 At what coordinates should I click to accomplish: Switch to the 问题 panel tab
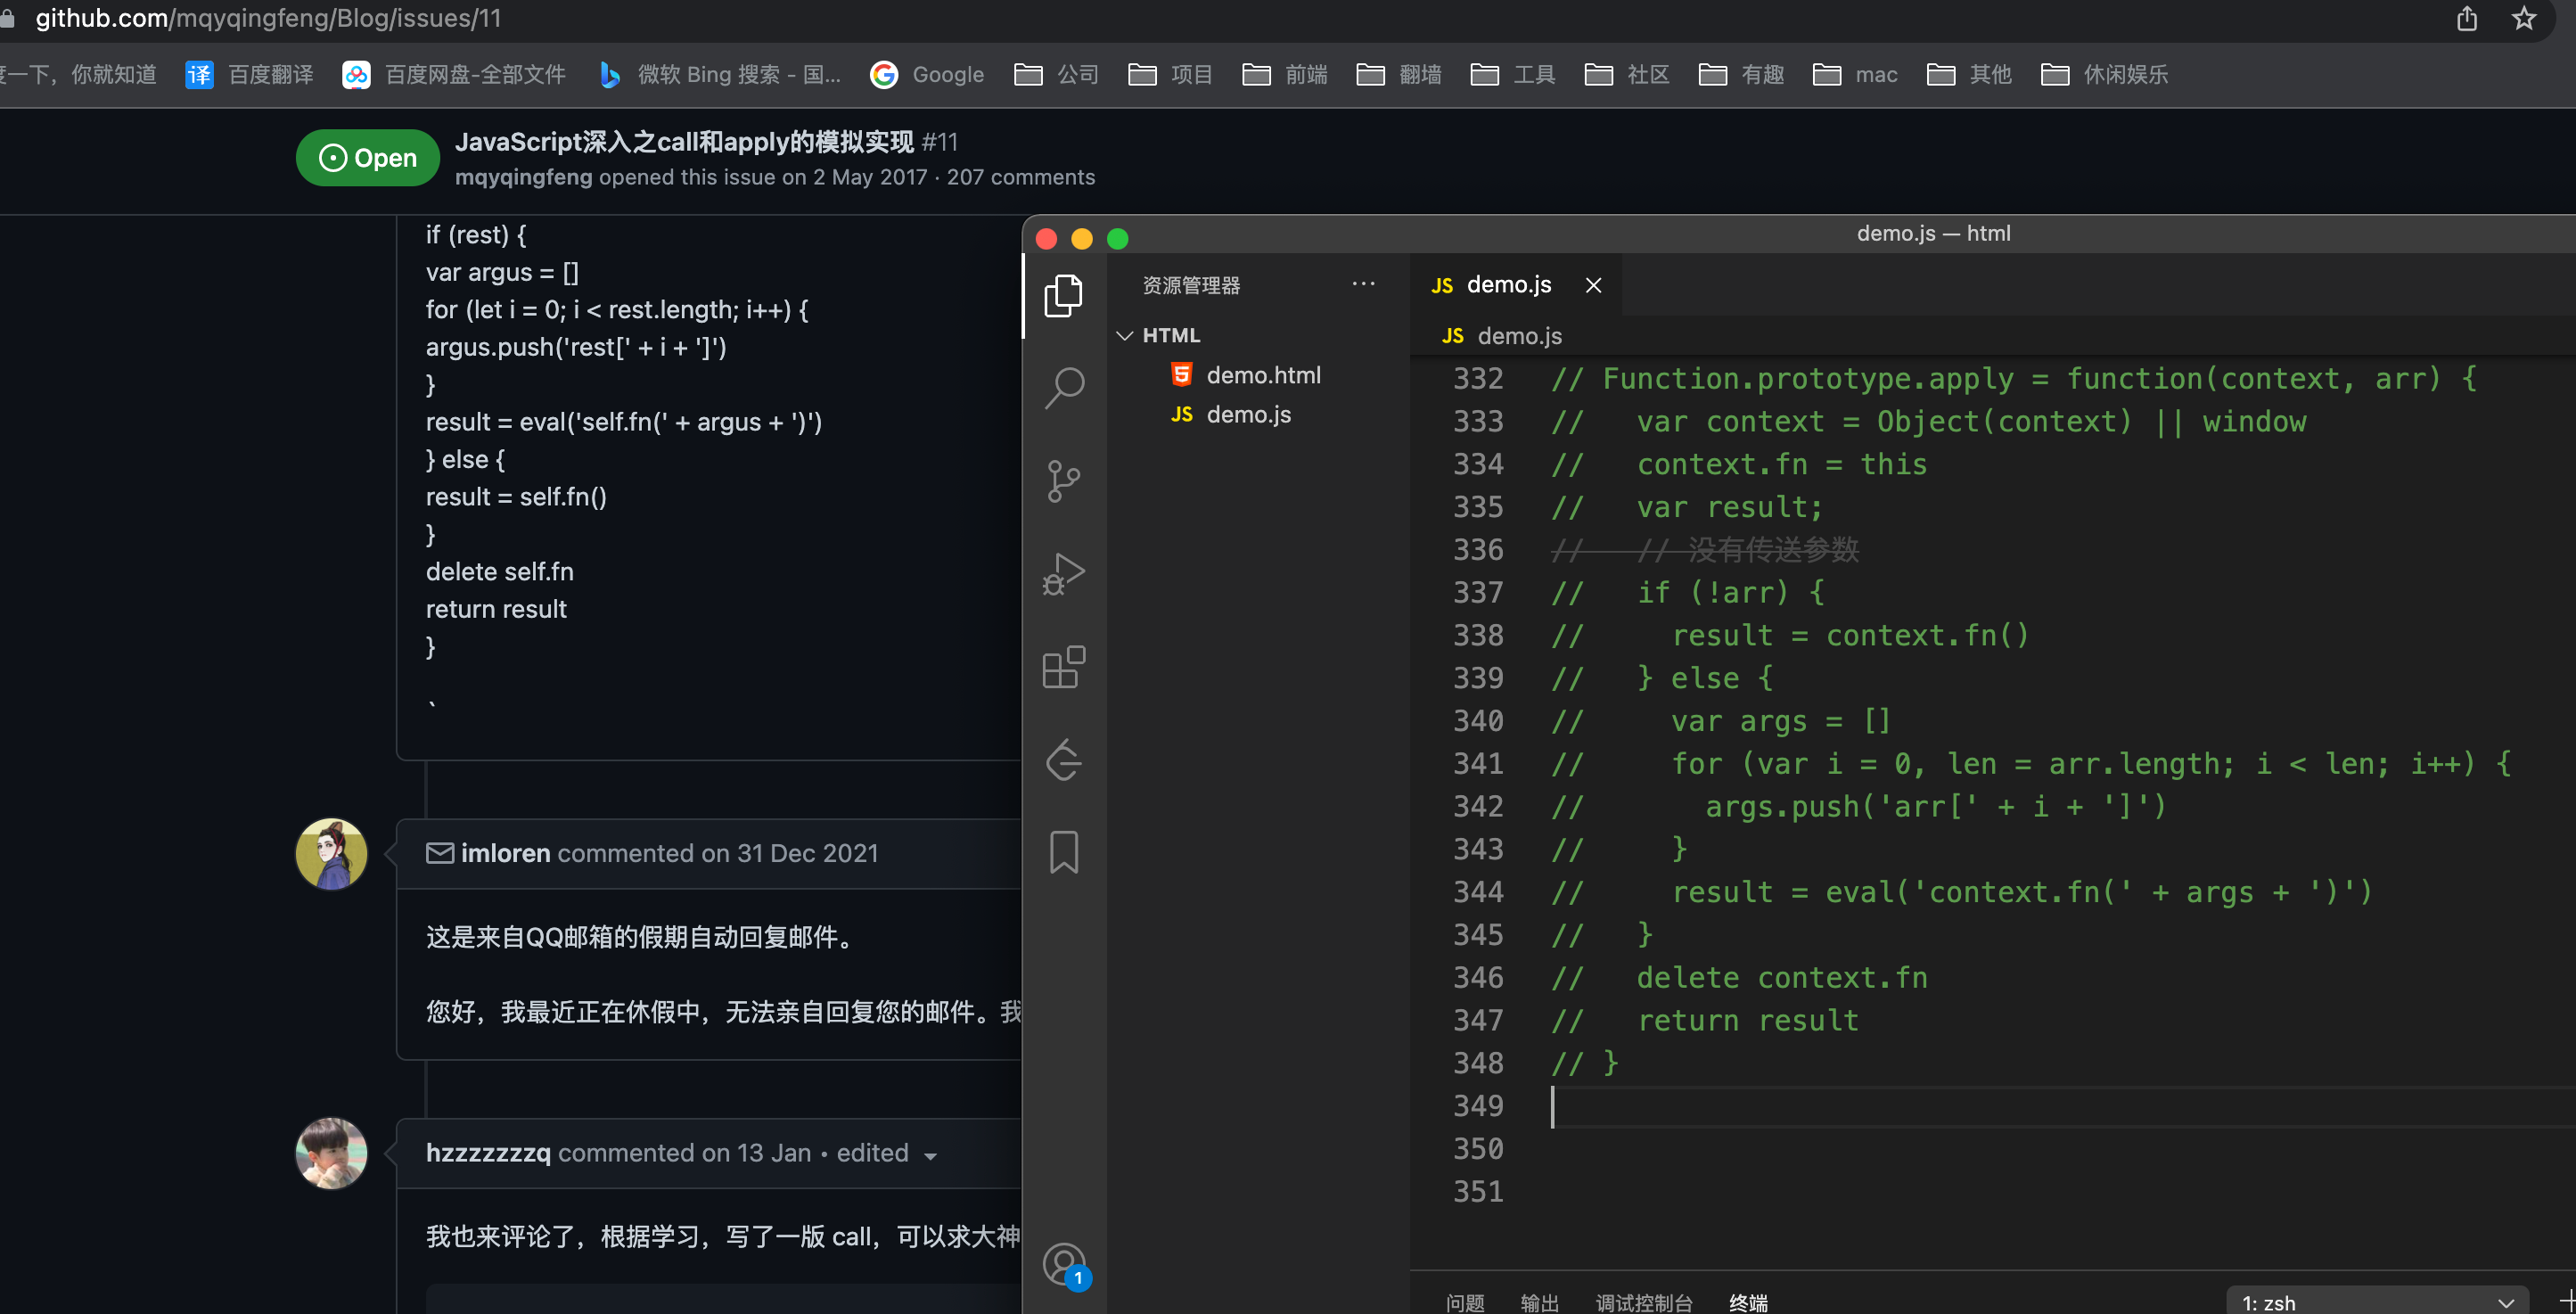click(1465, 1302)
